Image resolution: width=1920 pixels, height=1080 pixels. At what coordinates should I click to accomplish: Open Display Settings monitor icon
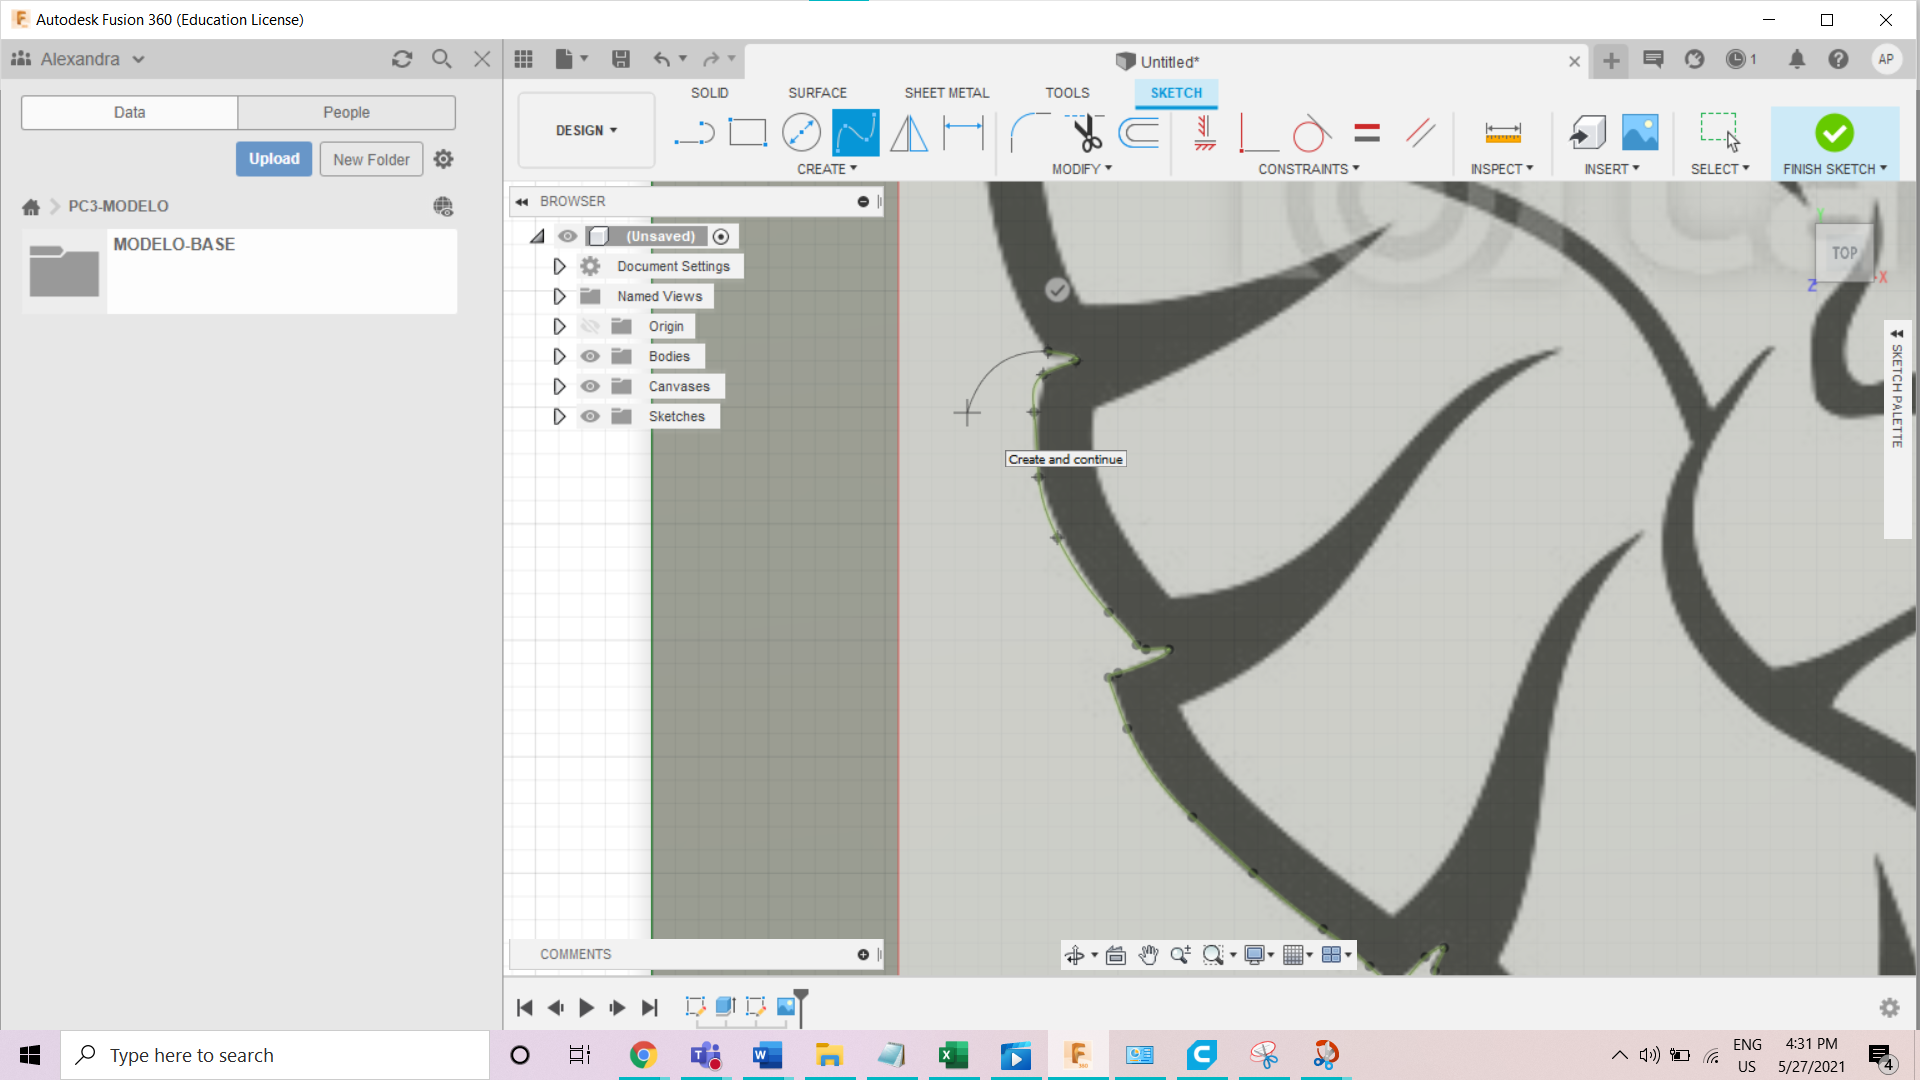tap(1255, 955)
